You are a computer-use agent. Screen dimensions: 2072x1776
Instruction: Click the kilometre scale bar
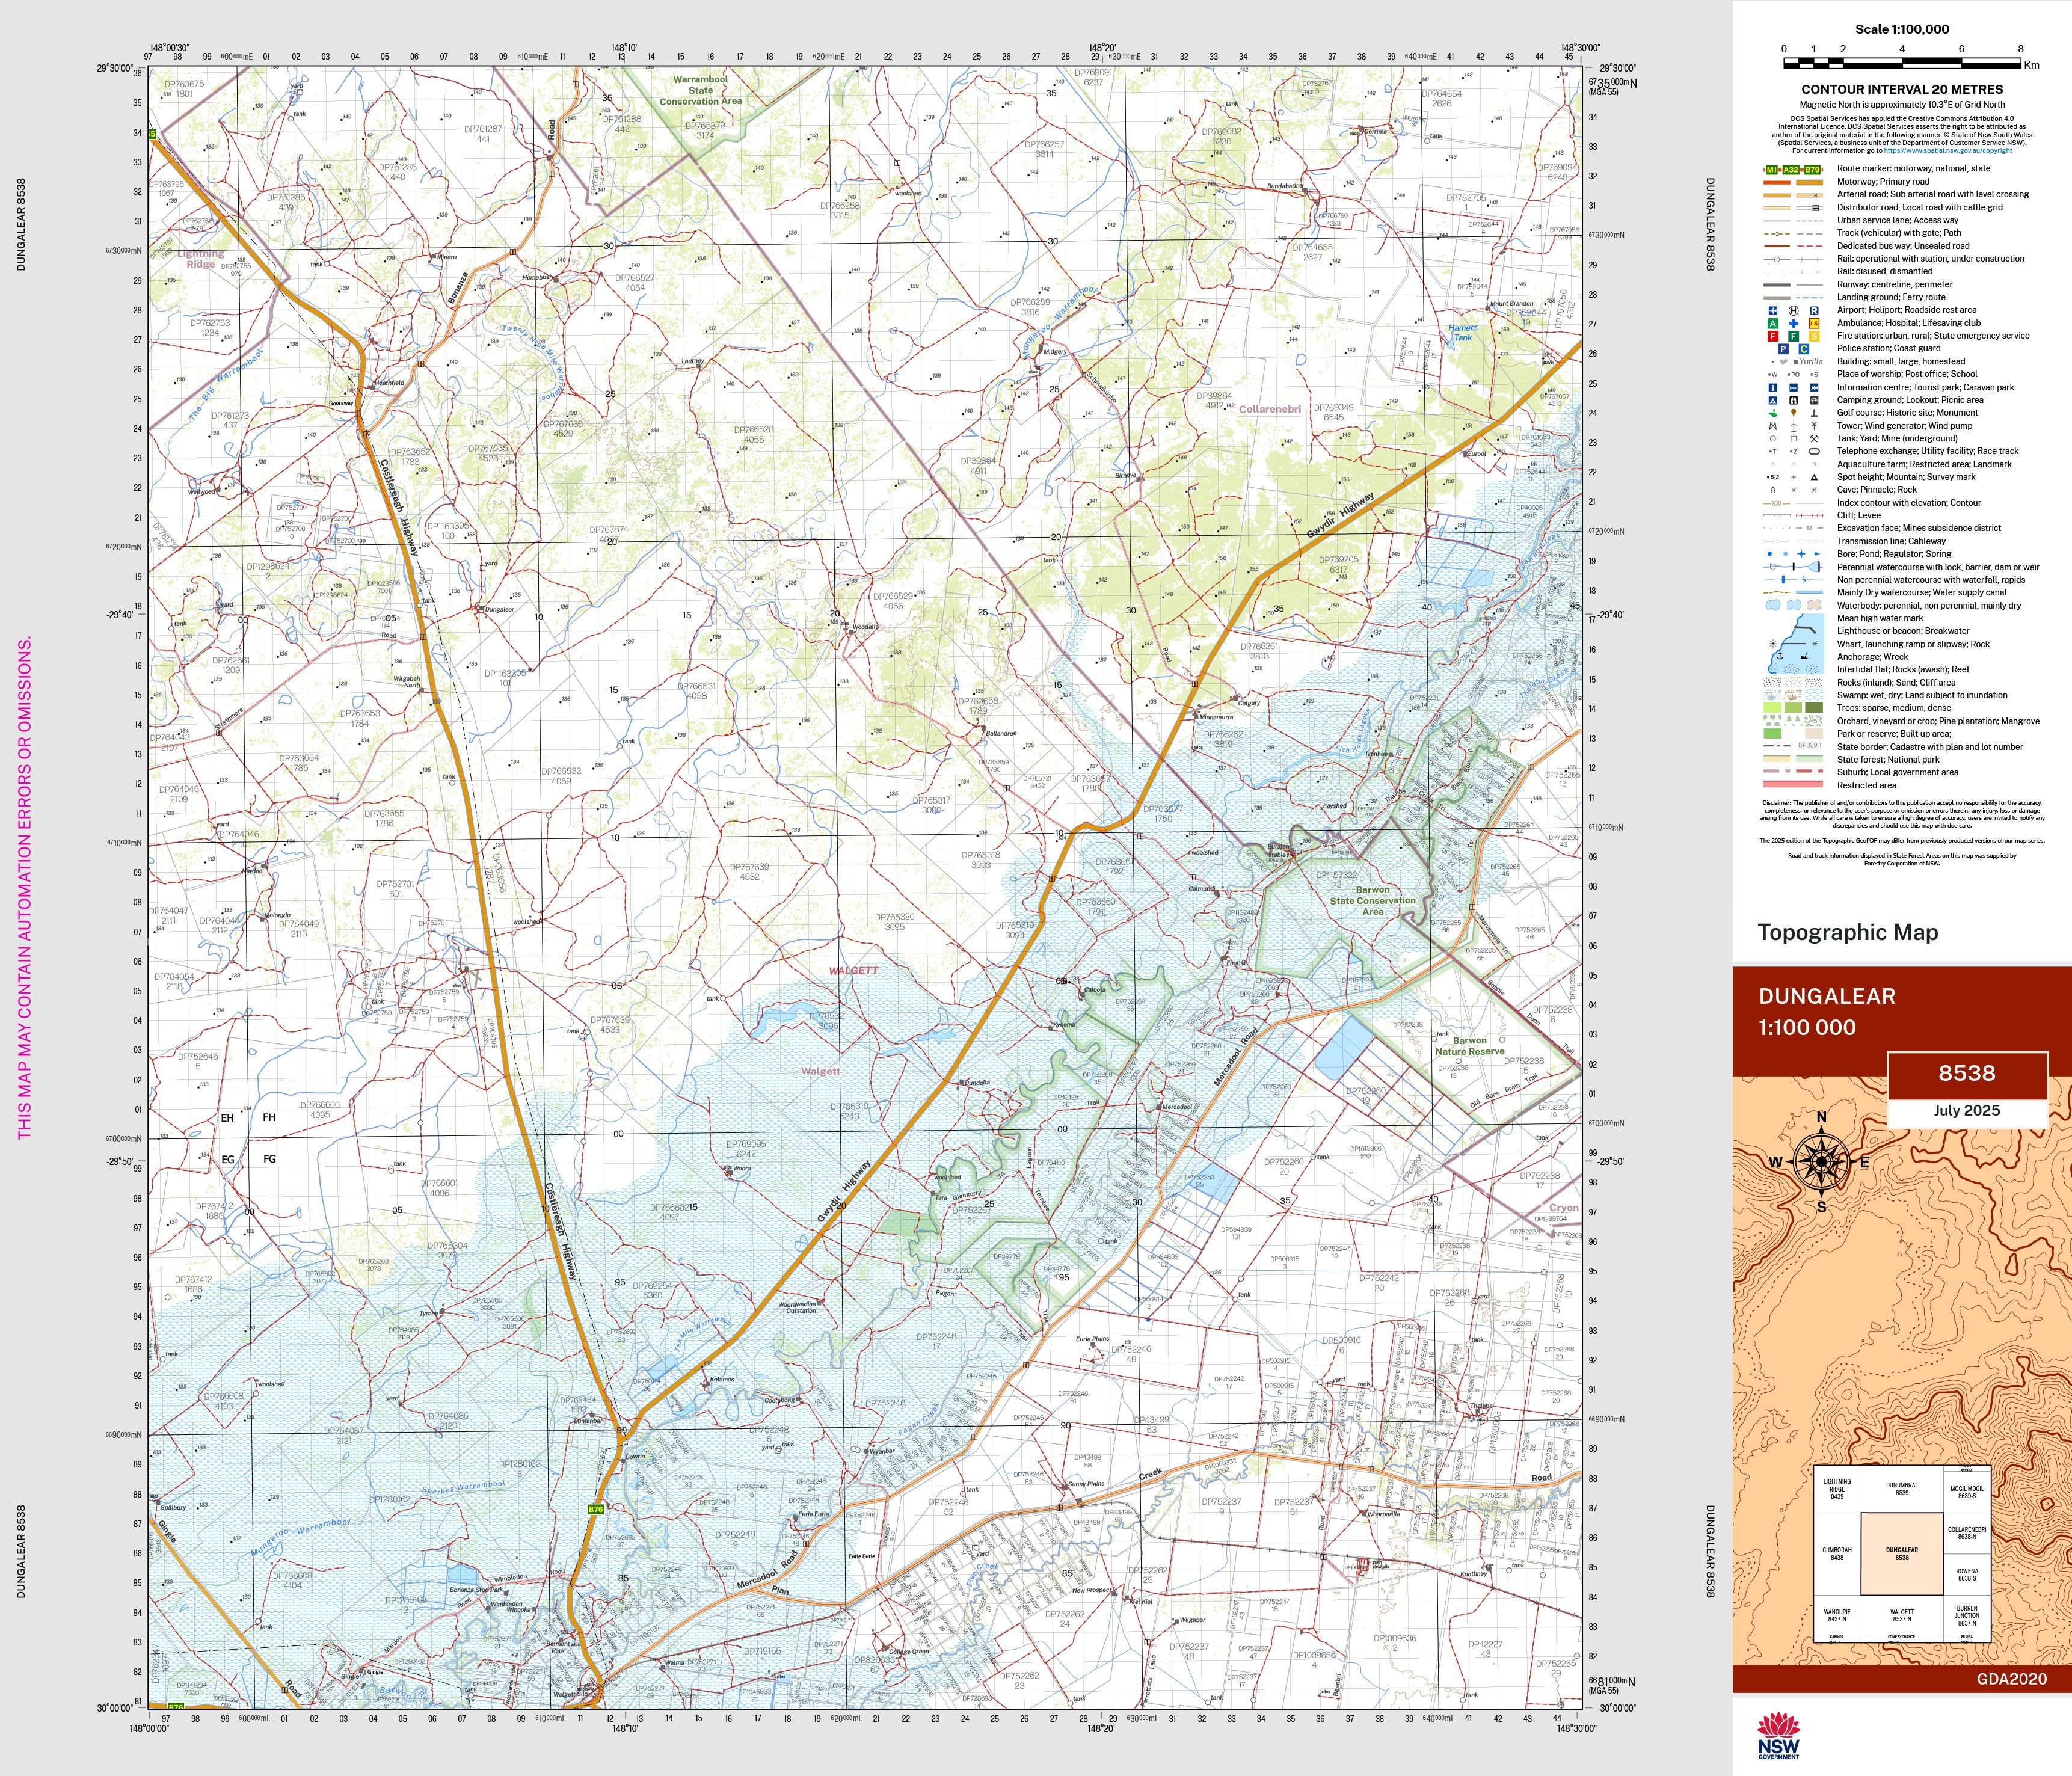pos(1902,63)
